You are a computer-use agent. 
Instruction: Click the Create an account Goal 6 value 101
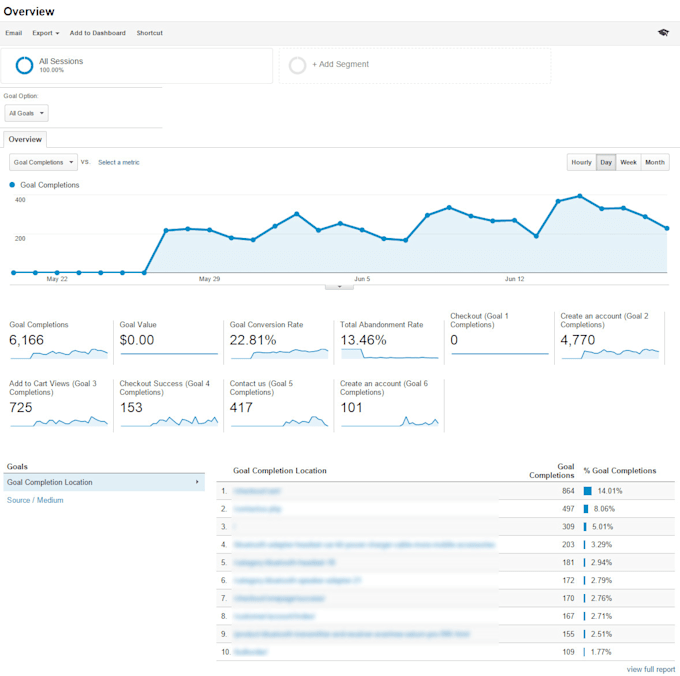351,407
